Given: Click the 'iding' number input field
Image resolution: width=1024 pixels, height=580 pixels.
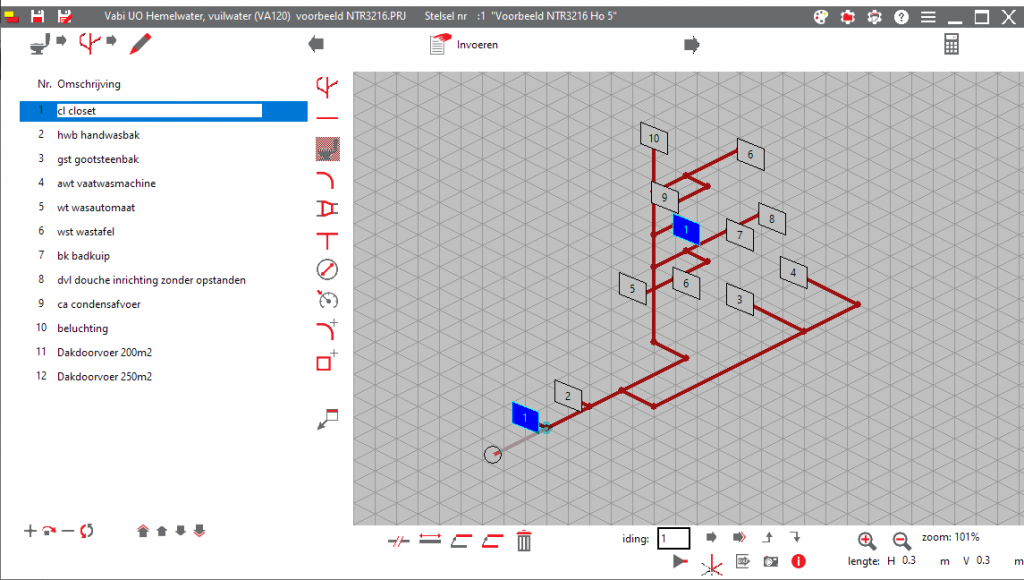Looking at the screenshot, I should click(x=673, y=539).
